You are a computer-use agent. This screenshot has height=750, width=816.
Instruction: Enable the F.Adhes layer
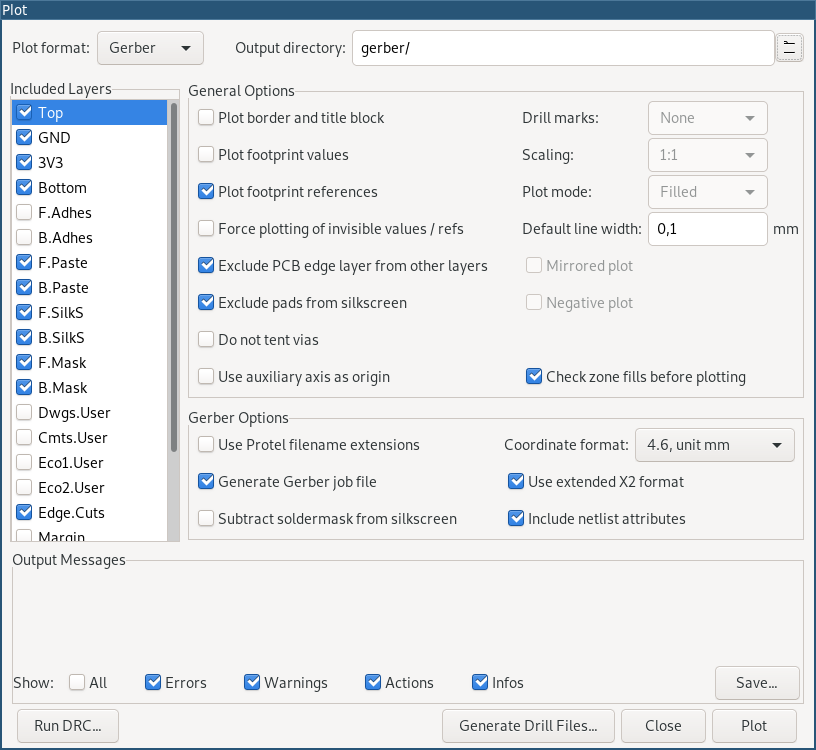(24, 212)
